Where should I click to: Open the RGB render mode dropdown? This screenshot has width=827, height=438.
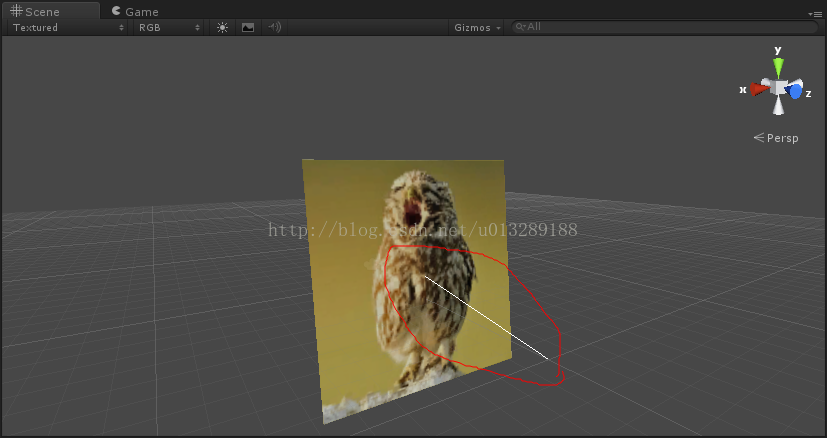(x=169, y=27)
